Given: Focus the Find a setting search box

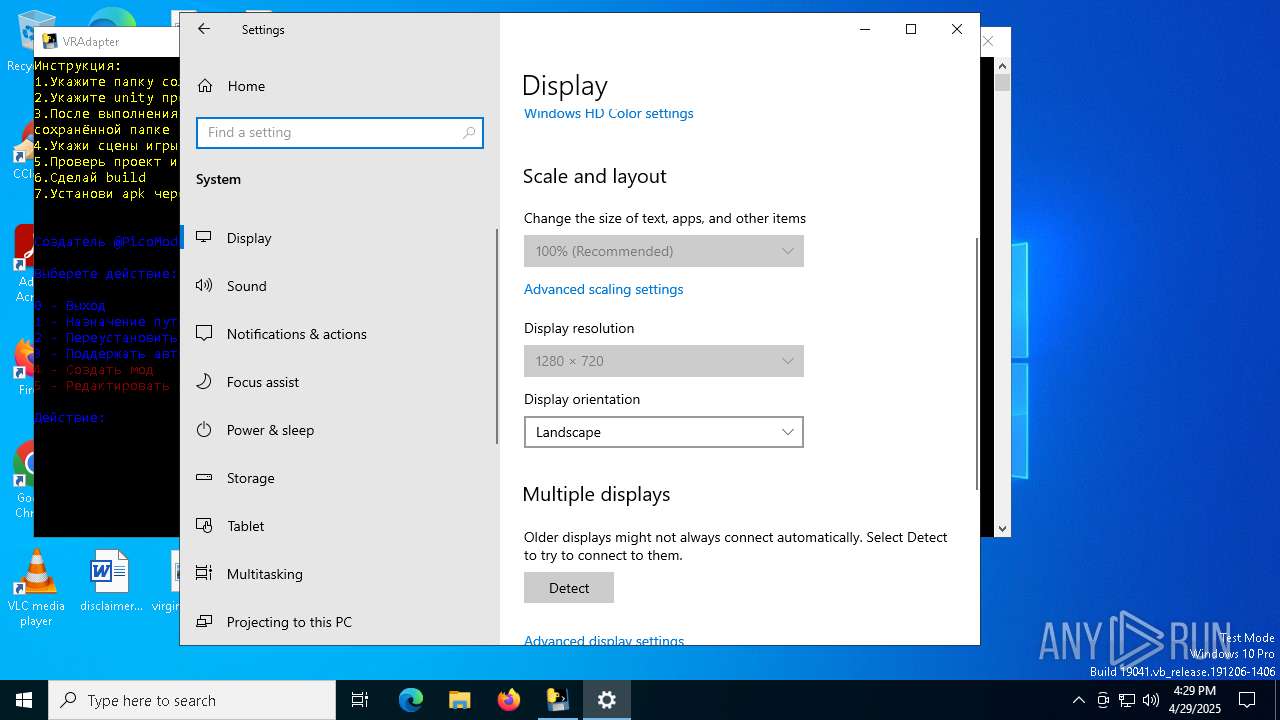Looking at the screenshot, I should 340,132.
